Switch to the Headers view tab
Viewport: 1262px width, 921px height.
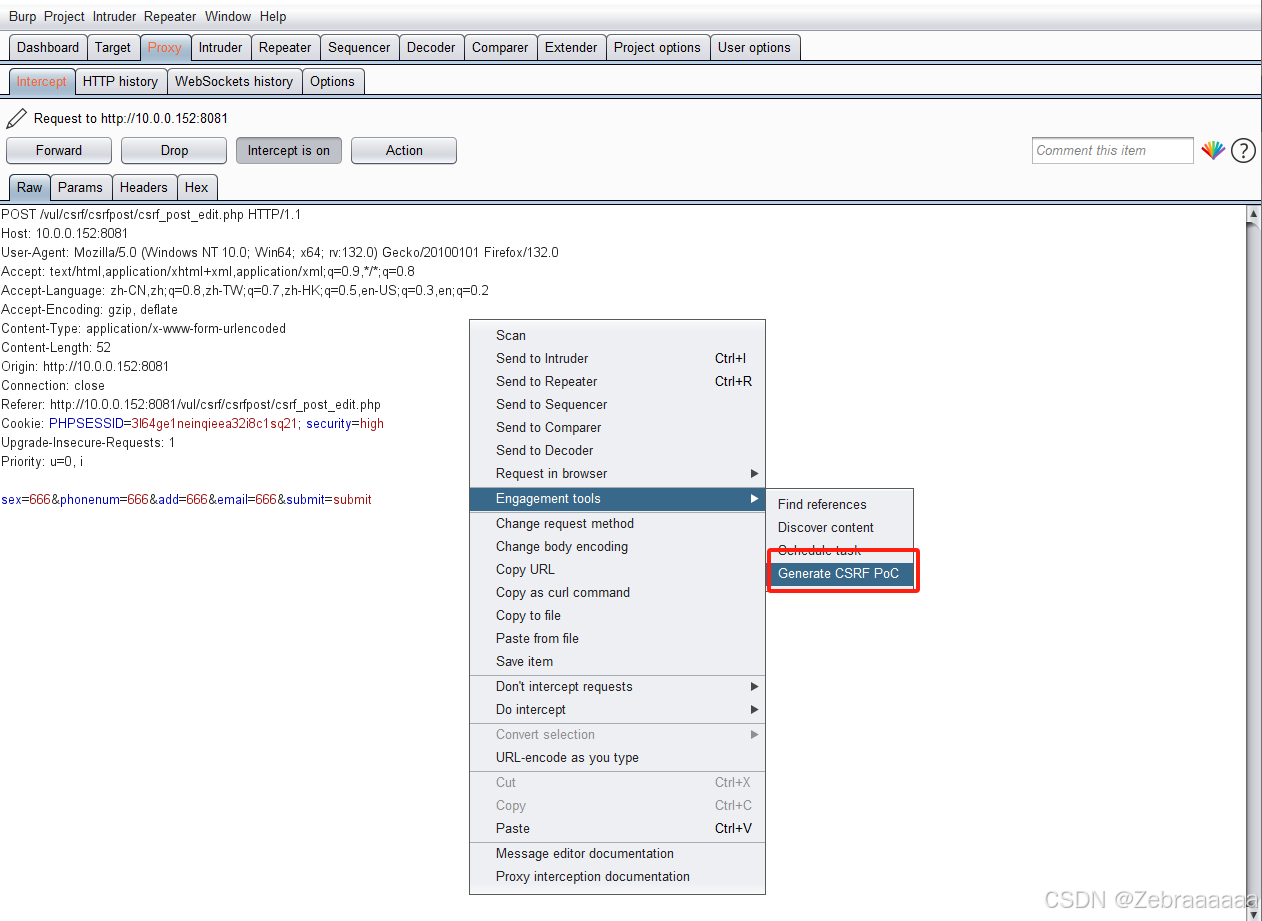point(144,187)
